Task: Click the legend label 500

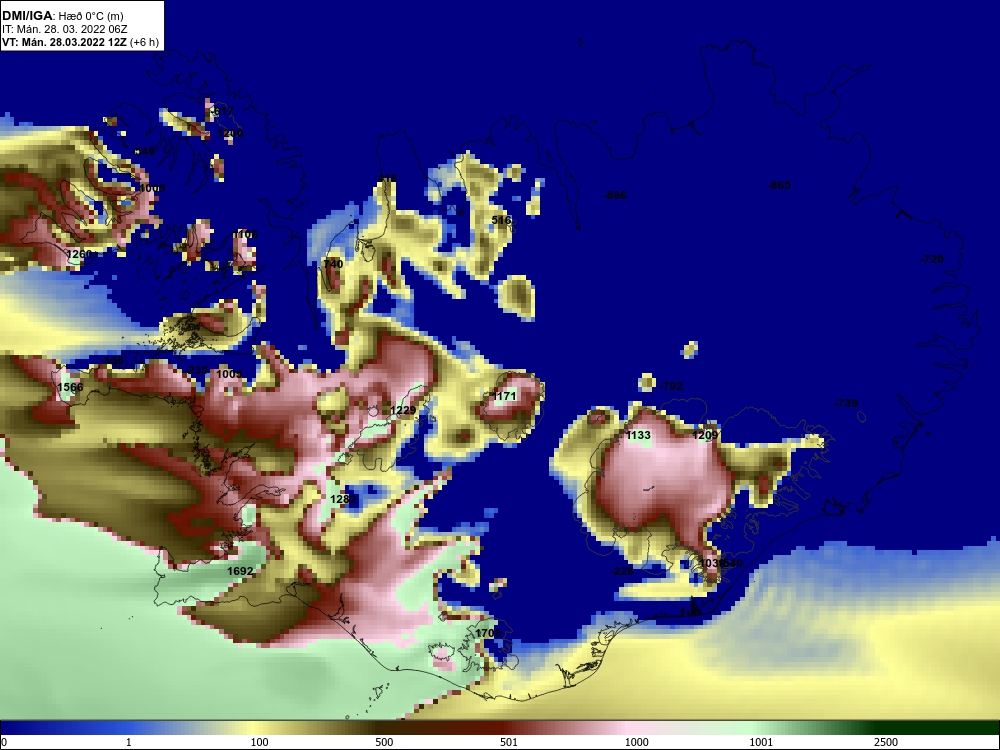Action: click(384, 742)
